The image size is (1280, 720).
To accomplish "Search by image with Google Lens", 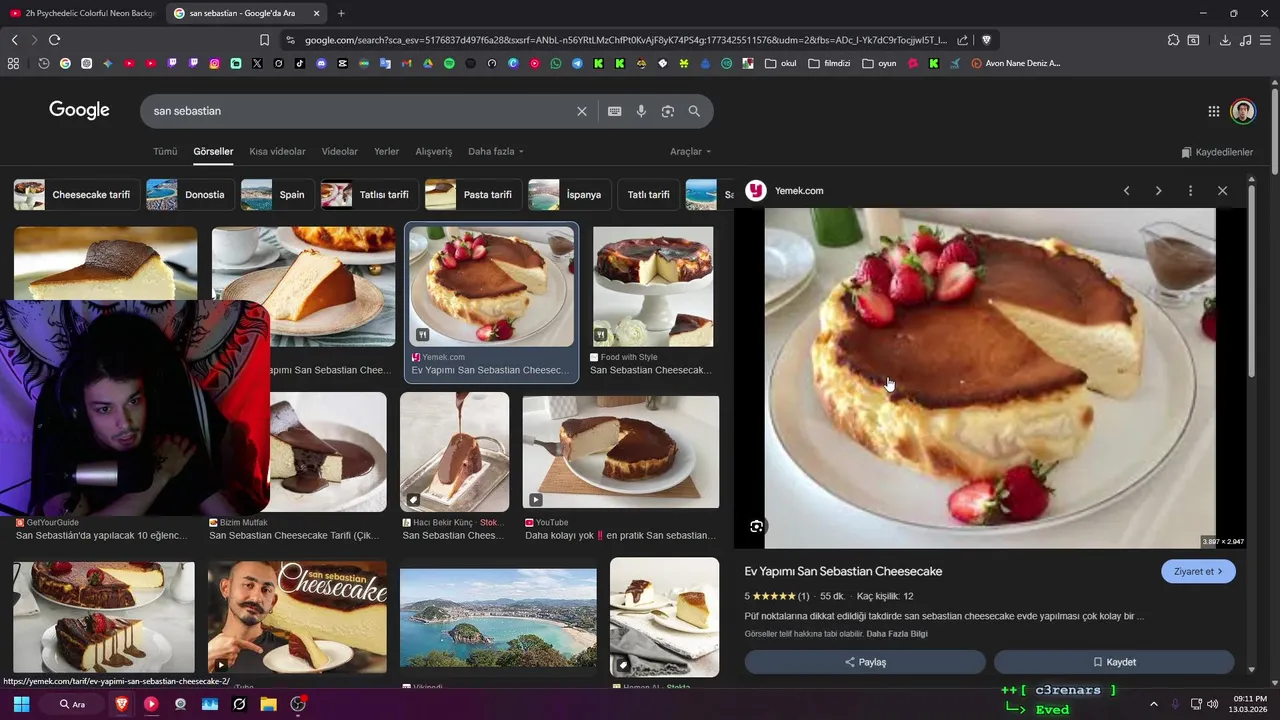I will point(668,111).
